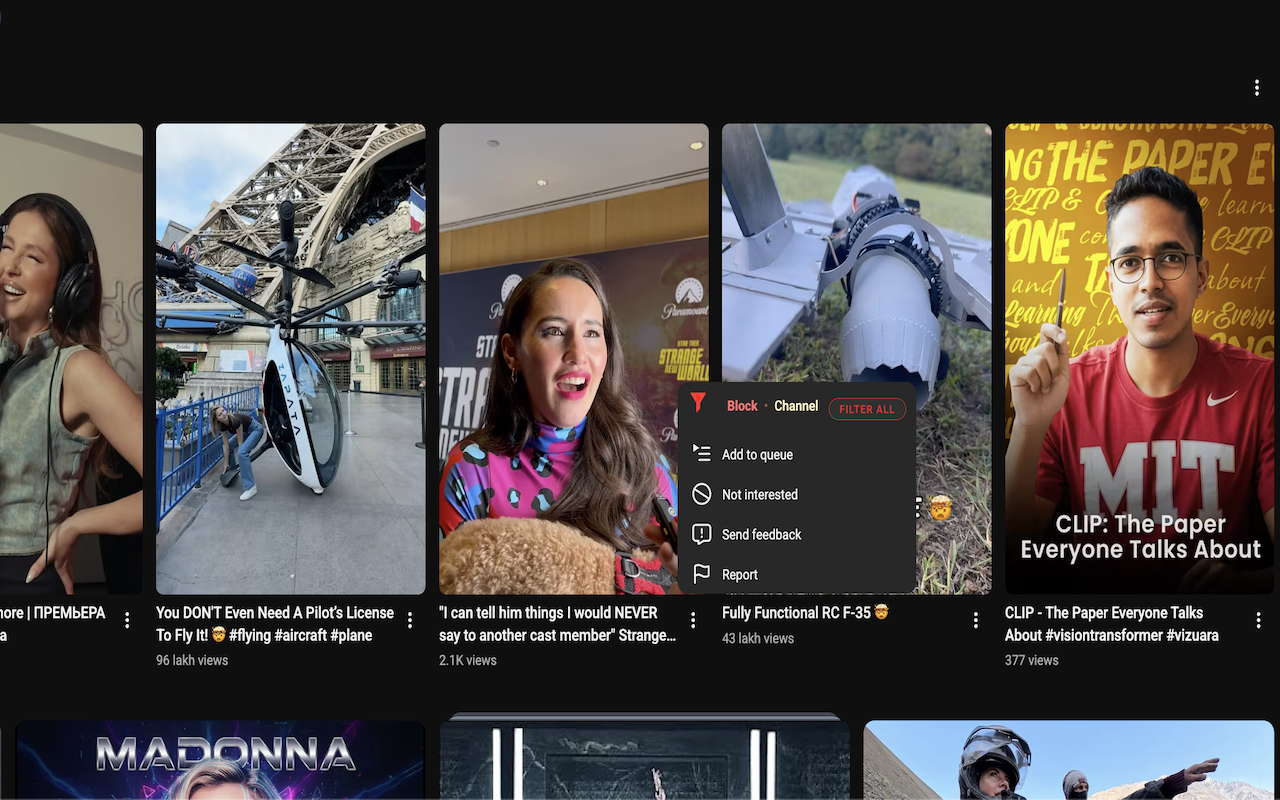1280x800 pixels.
Task: Click the "96 lakh views" text
Action: (x=192, y=660)
